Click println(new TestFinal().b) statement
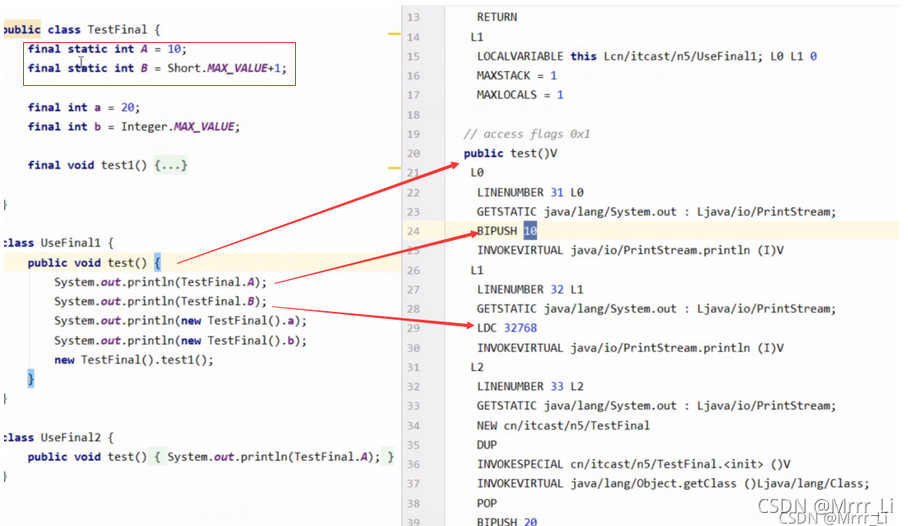Image resolution: width=908 pixels, height=526 pixels. pyautogui.click(x=181, y=341)
